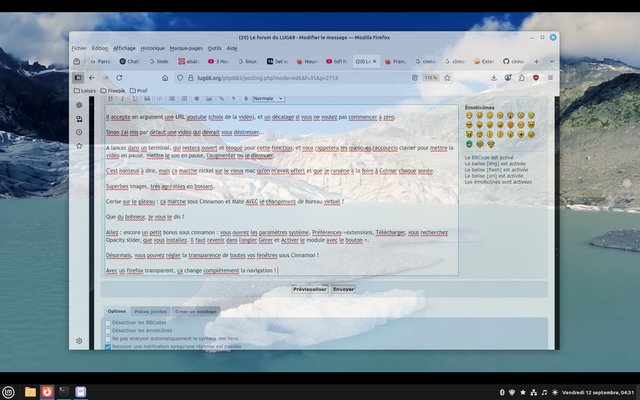640x400 pixels.
Task: Toggle the Firefox sidebar panel icon
Action: [78, 77]
